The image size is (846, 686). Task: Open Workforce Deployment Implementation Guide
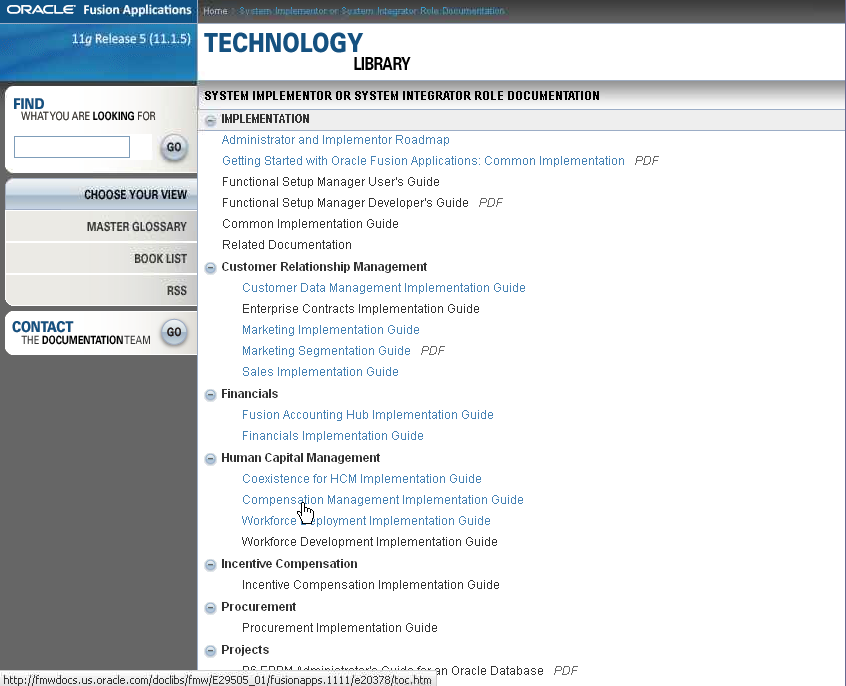click(x=366, y=521)
